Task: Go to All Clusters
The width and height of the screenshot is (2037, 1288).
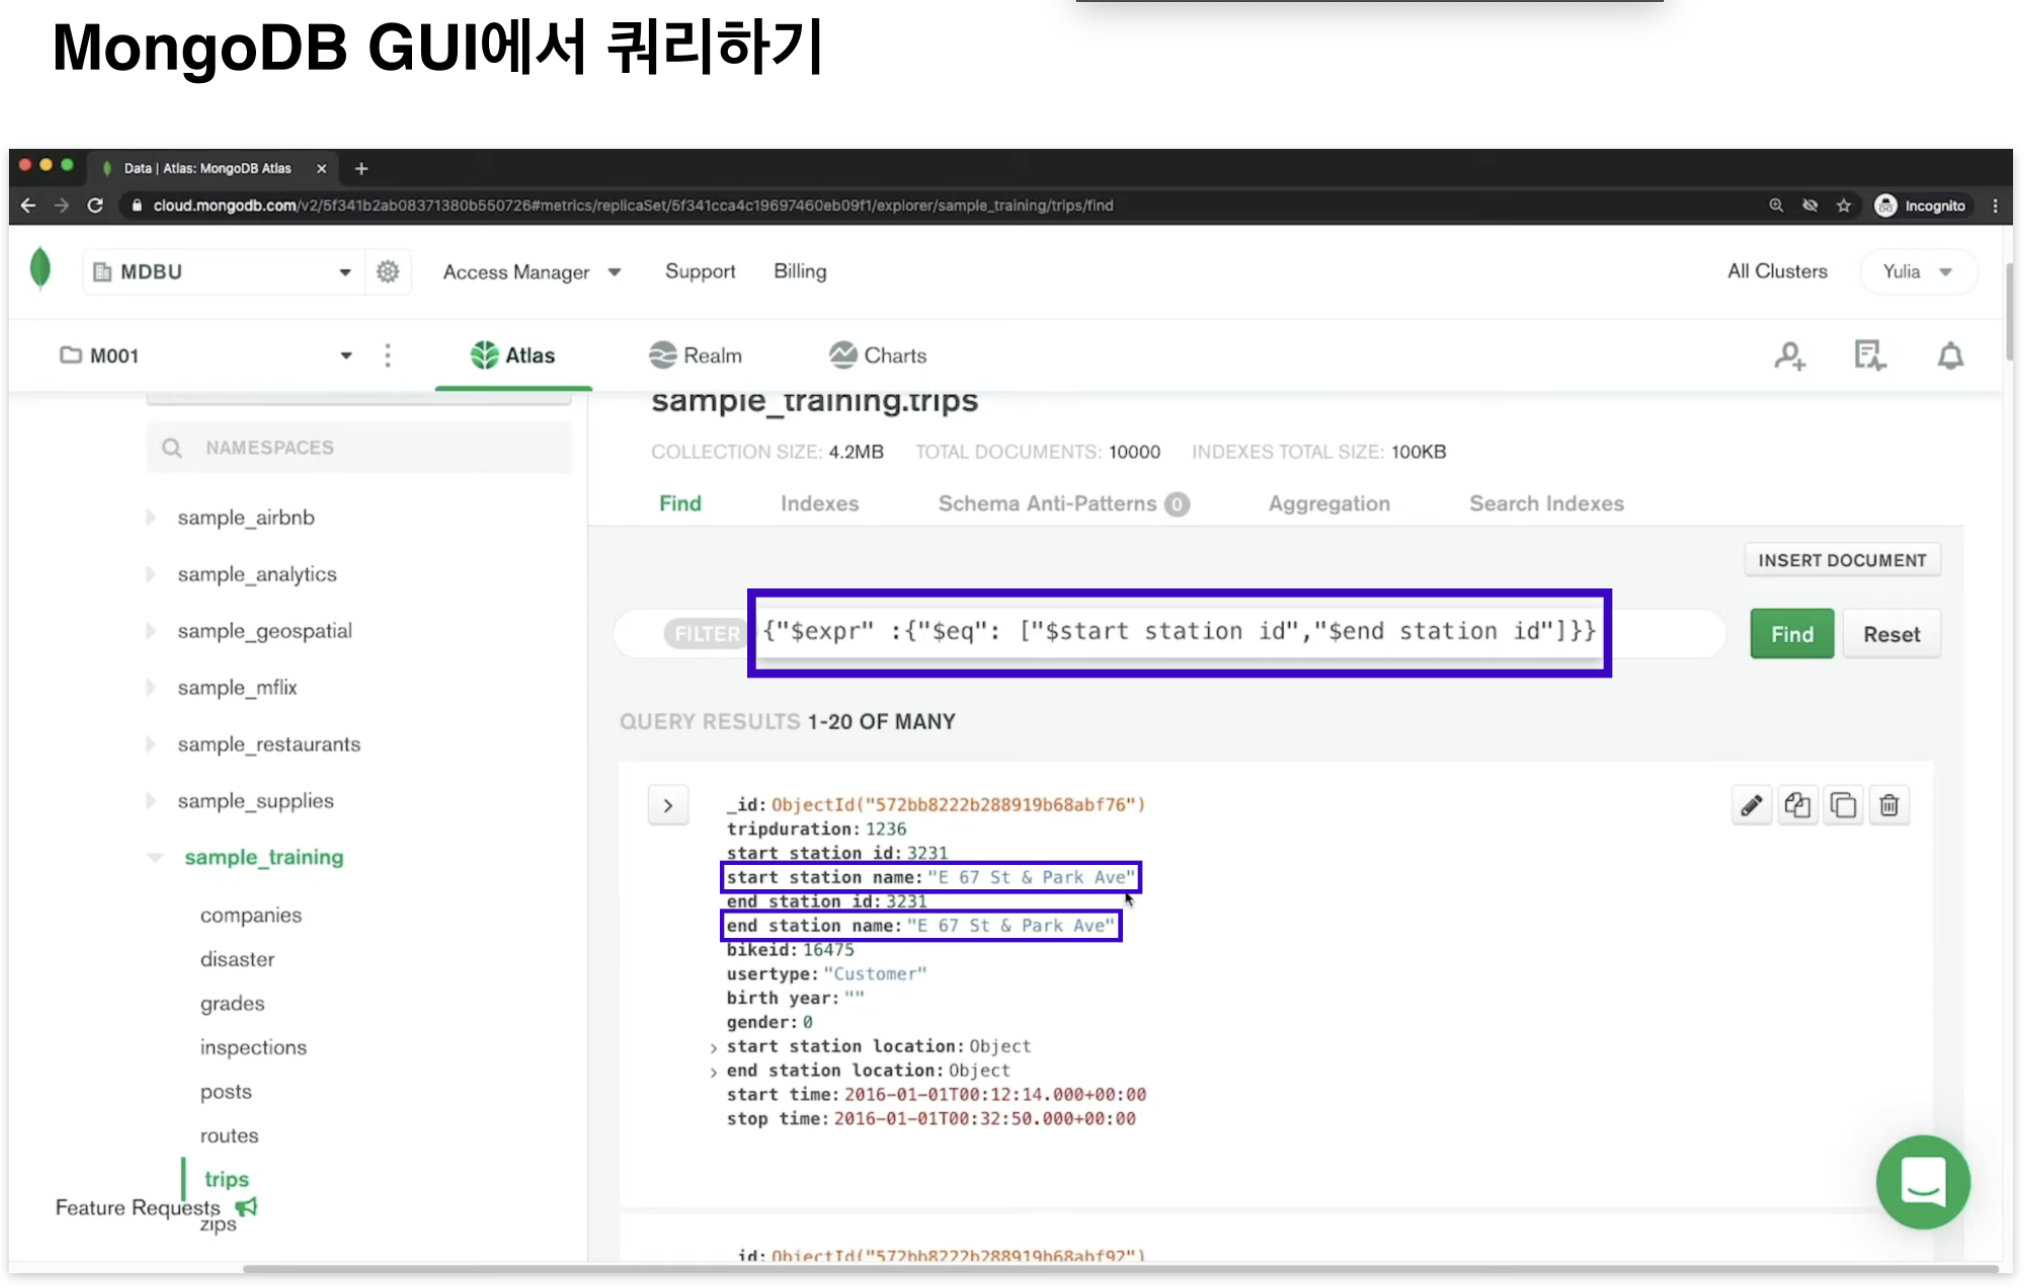Action: [x=1777, y=272]
